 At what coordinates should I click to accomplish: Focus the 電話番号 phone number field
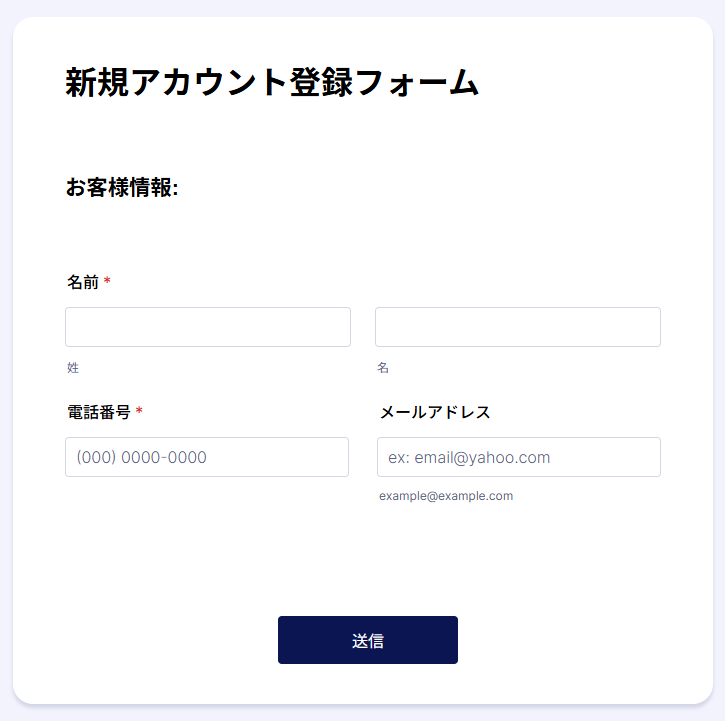[x=207, y=457]
